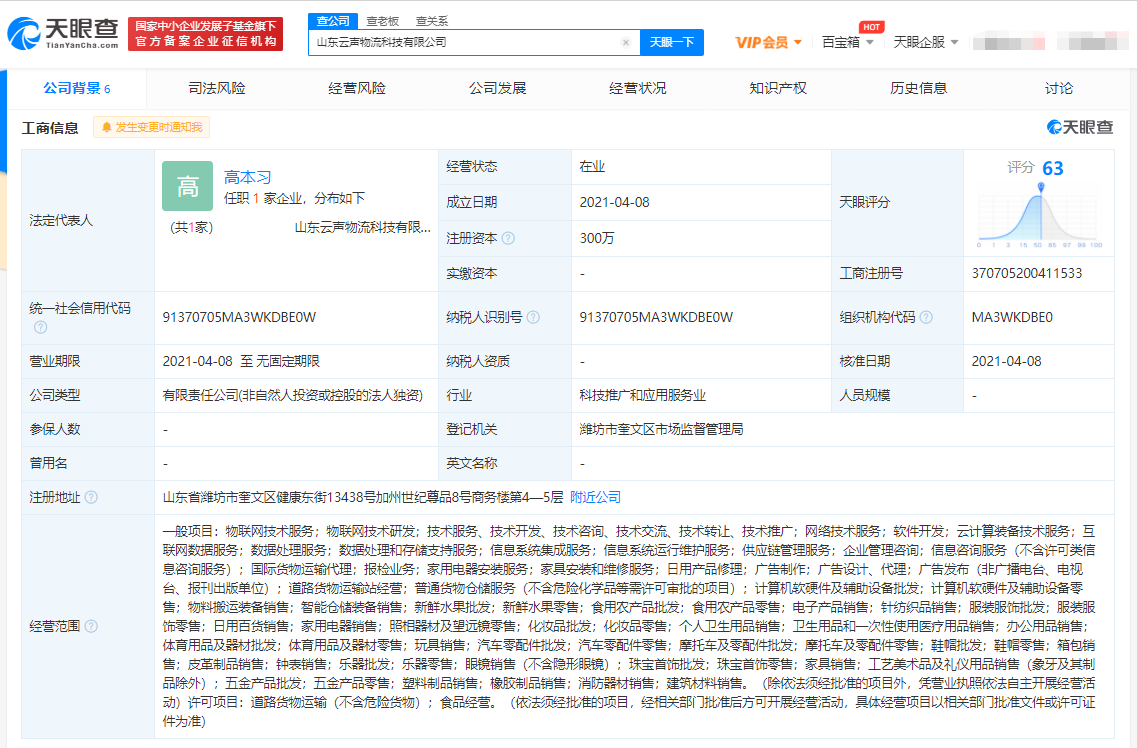Click the help icon next to 注册地址
Image resolution: width=1137 pixels, height=748 pixels.
[x=91, y=497]
